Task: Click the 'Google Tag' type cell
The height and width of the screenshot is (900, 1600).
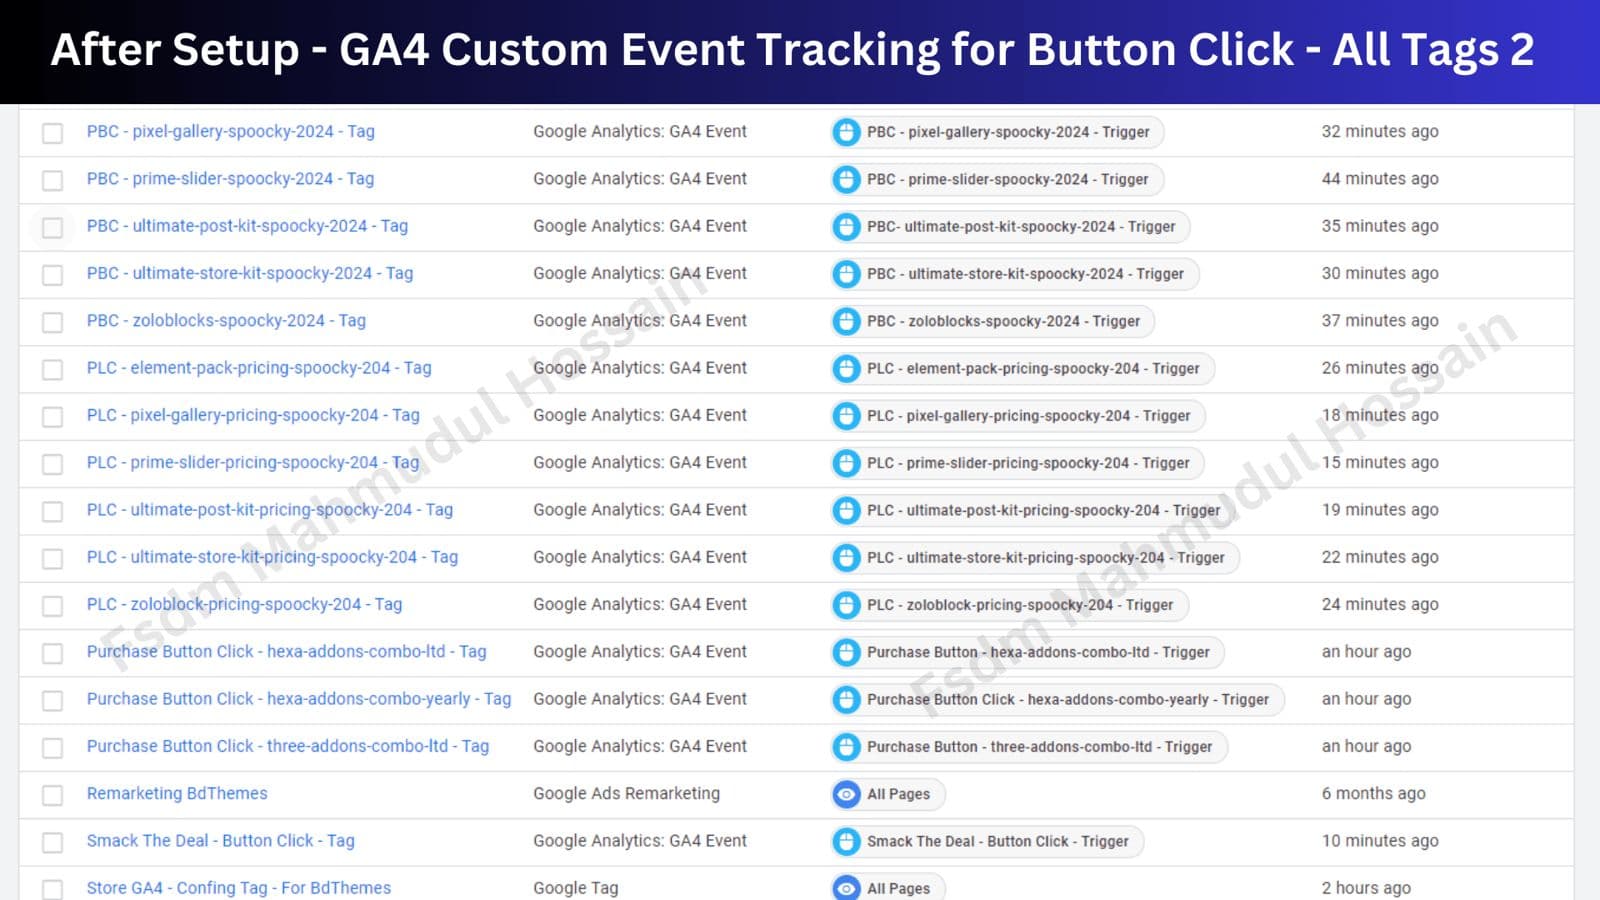Action: click(x=576, y=888)
